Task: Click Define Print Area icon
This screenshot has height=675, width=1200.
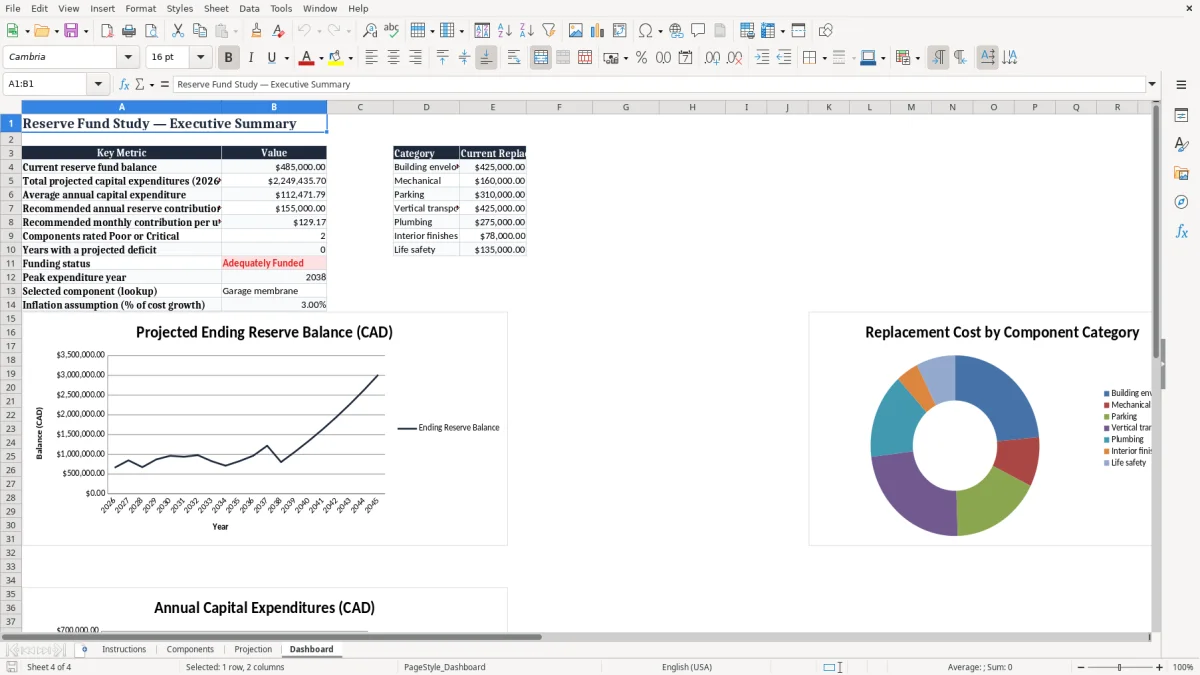Action: pos(747,31)
